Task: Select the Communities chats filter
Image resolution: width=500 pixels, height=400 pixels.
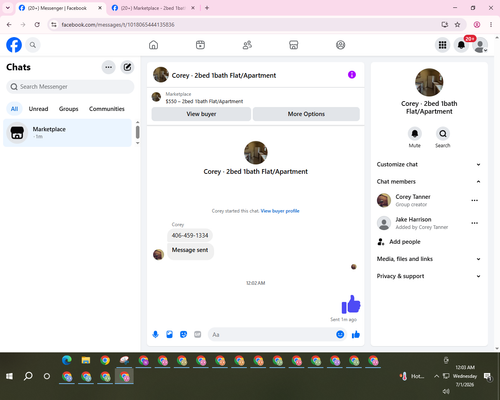Action: click(107, 109)
